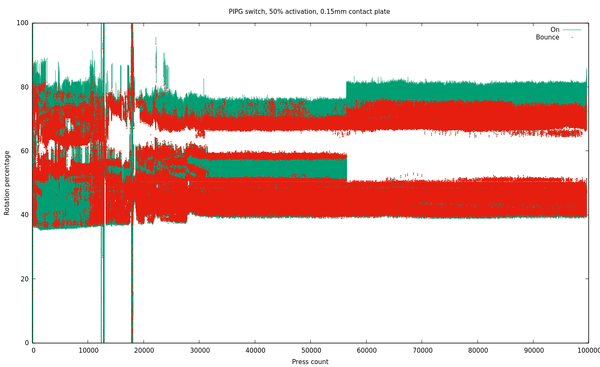Click the 70000 tick label on x-axis
This screenshot has width=600, height=367.
(x=422, y=351)
